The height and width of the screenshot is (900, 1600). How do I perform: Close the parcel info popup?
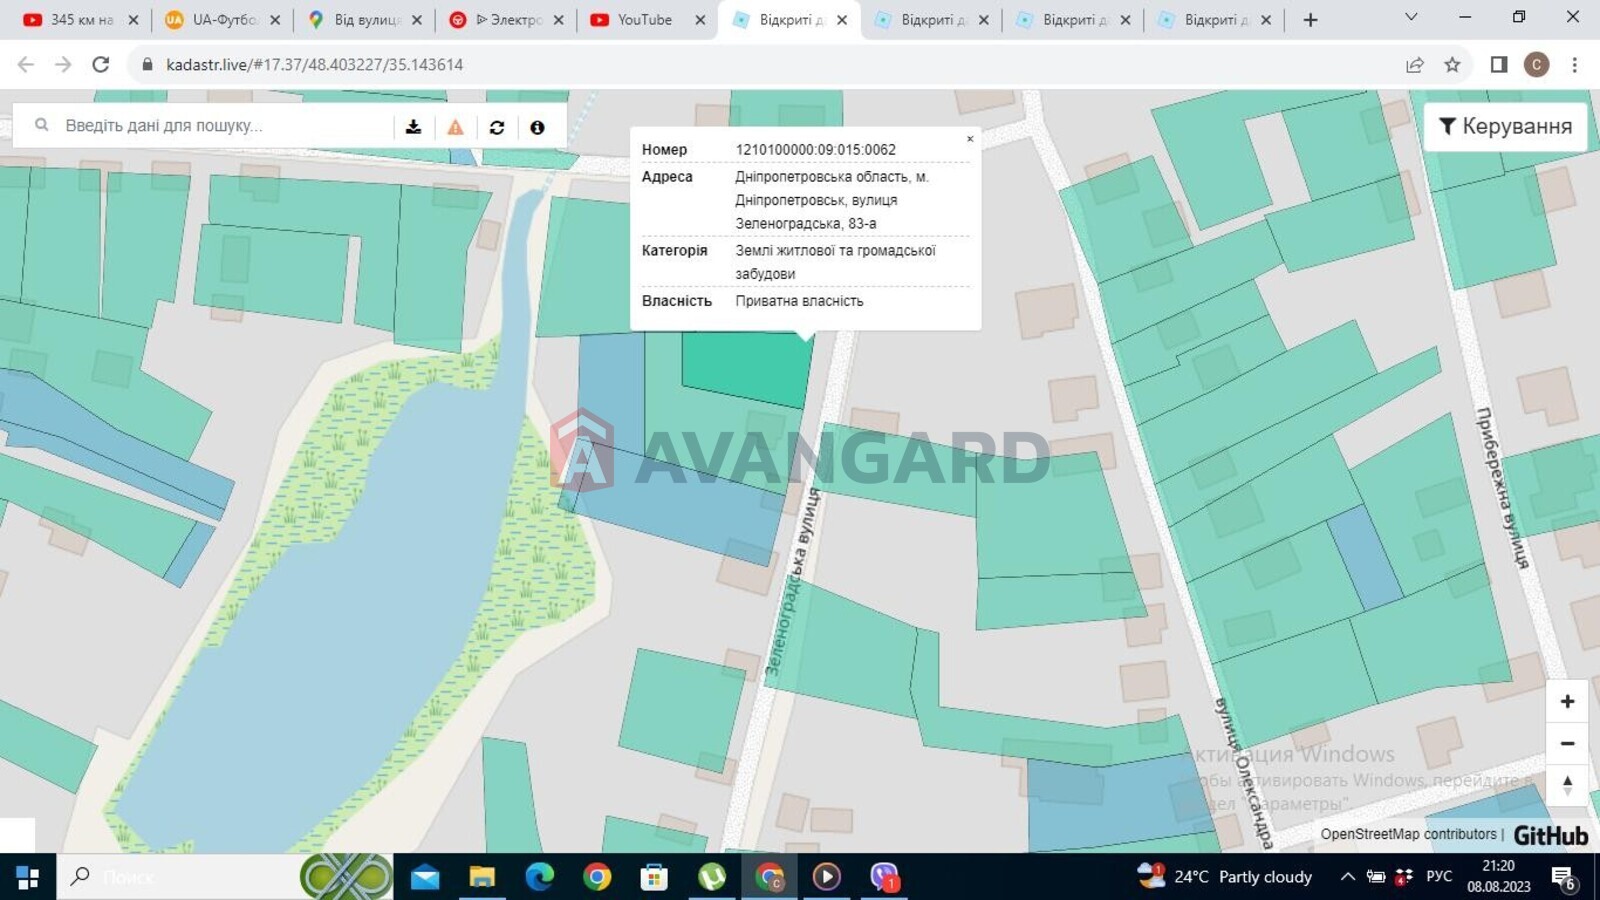[969, 139]
